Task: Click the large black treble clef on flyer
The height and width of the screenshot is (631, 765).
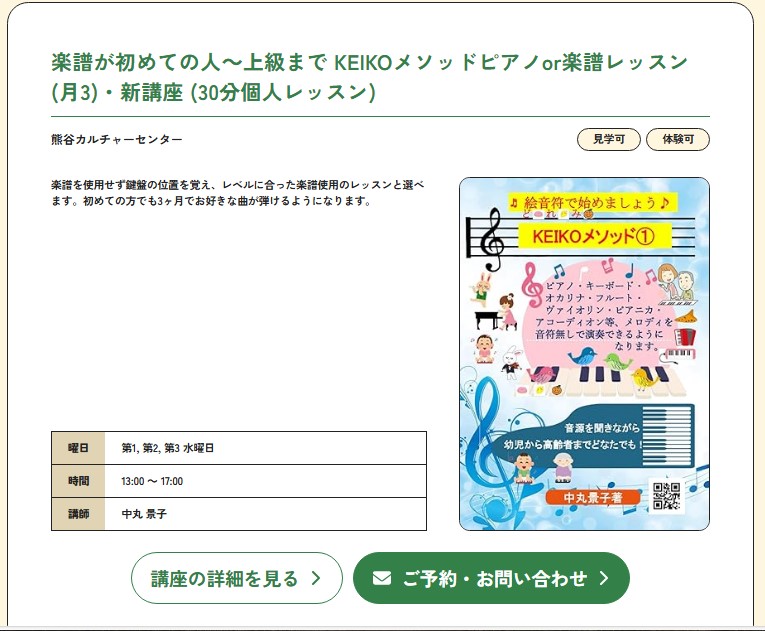Action: [492, 239]
